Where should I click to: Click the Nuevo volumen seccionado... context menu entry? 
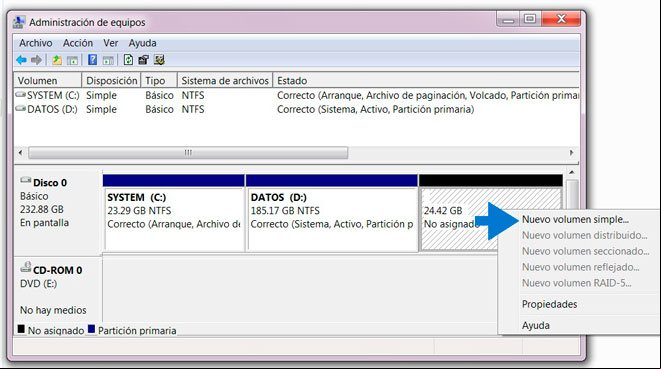[586, 251]
